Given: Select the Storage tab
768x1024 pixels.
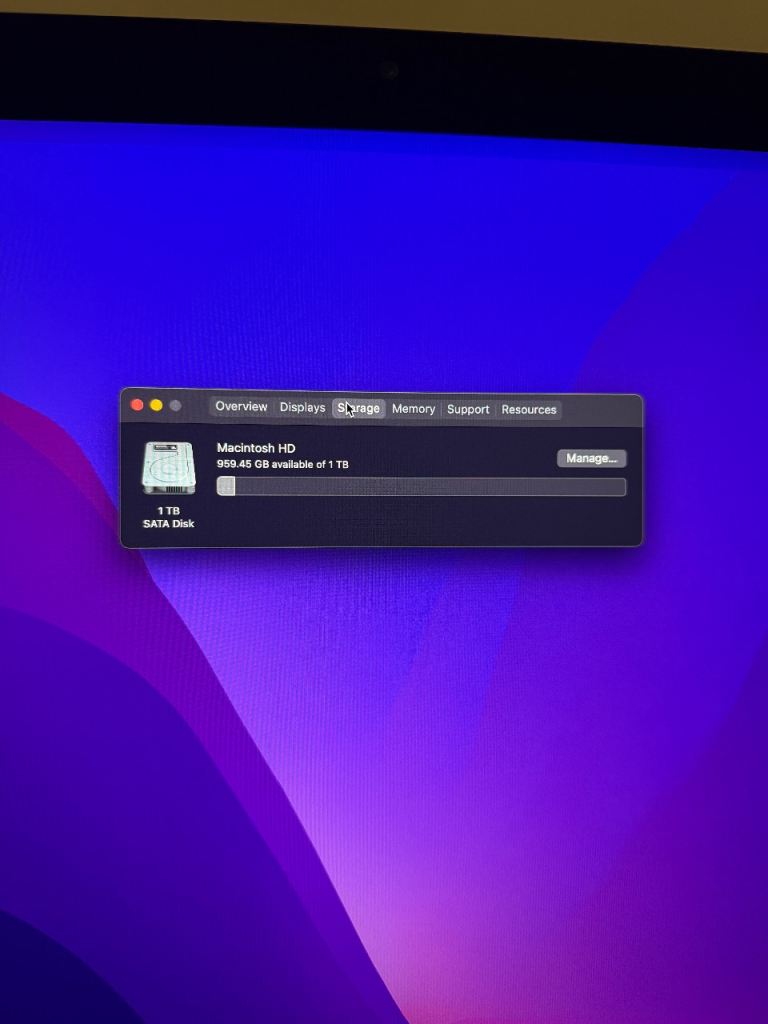Looking at the screenshot, I should (x=359, y=408).
